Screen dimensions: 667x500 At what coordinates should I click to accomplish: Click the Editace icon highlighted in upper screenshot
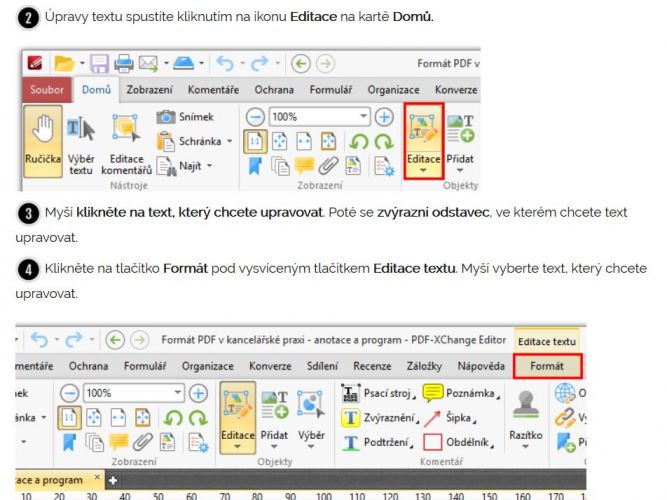coord(423,140)
